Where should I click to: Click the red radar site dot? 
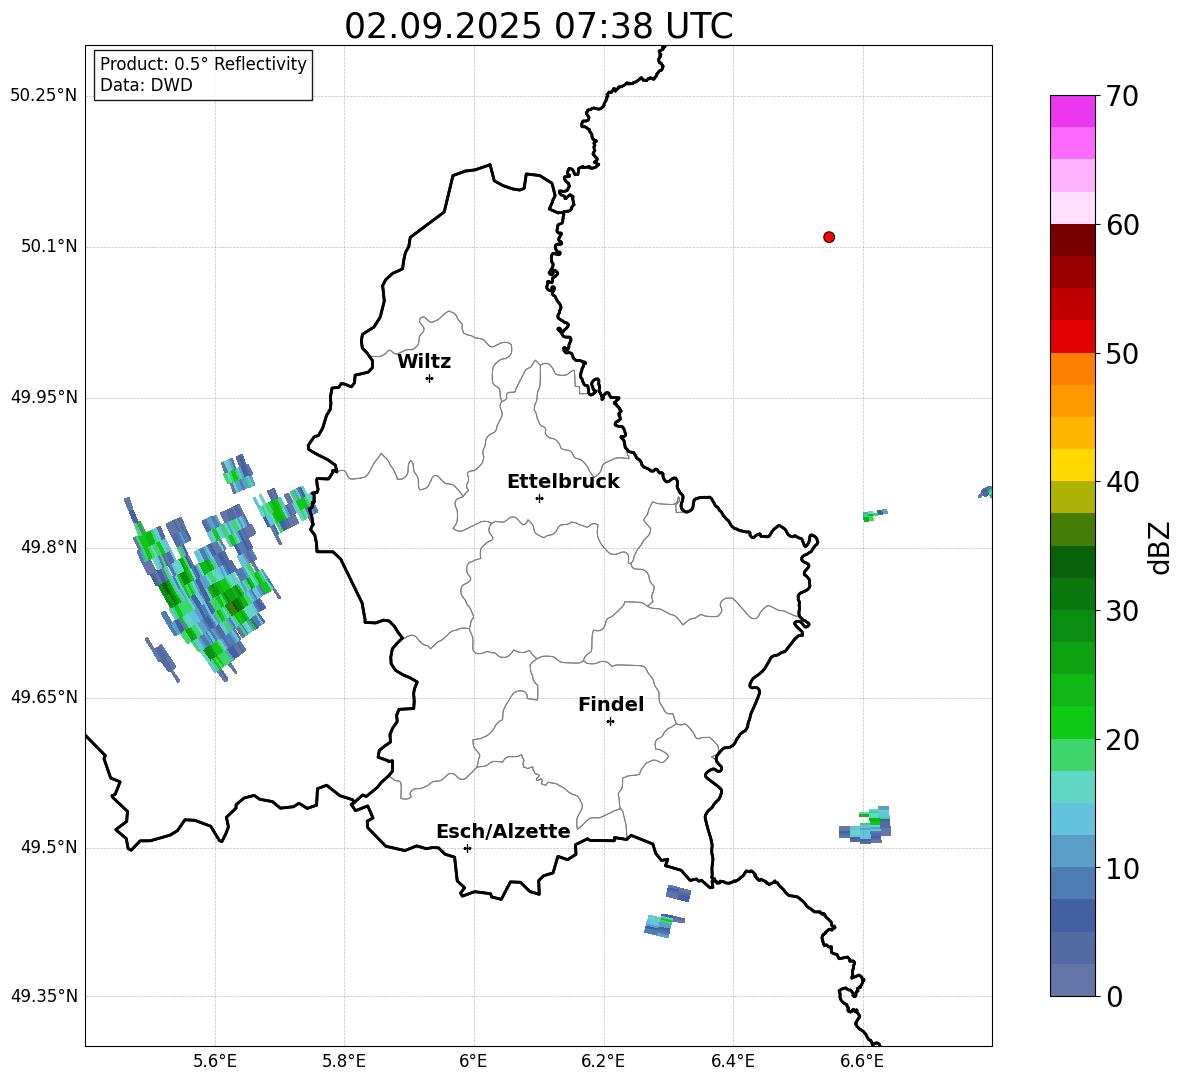point(829,237)
